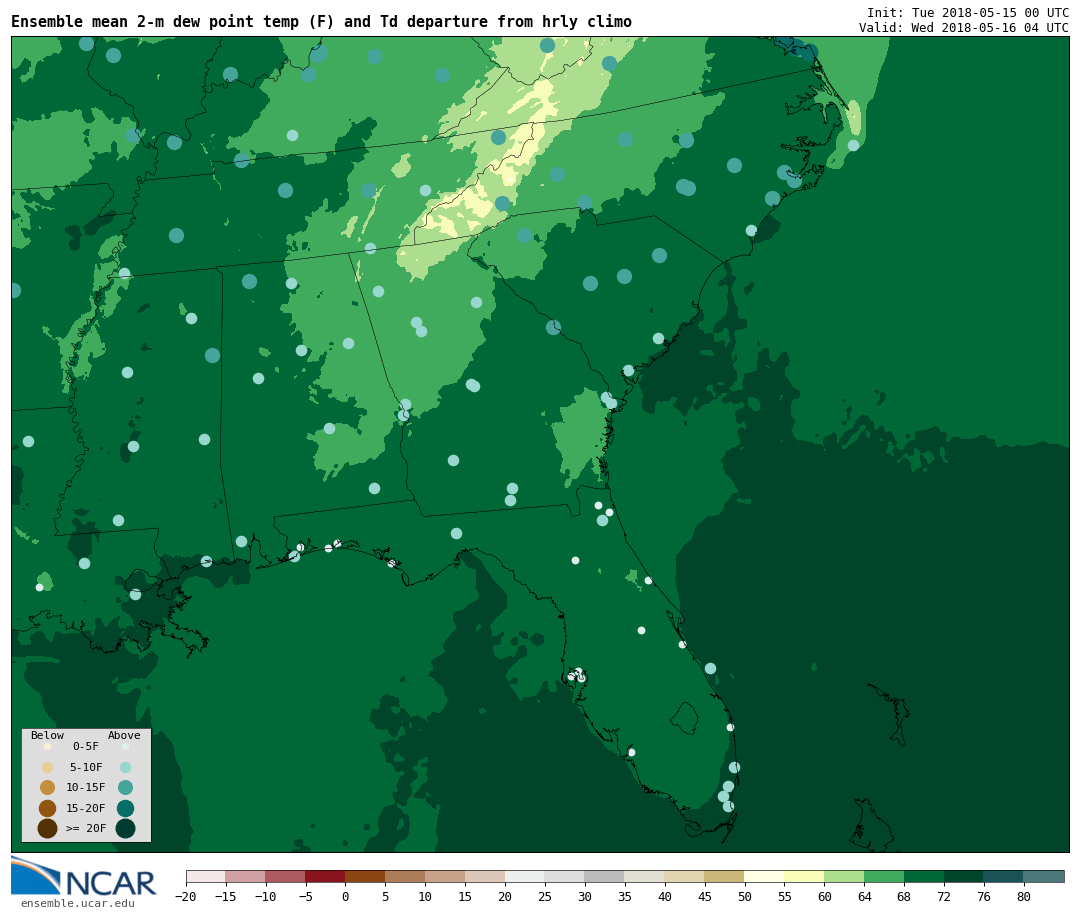
Task: Pick colorbar swatch between 5 and 10
Action: (406, 876)
